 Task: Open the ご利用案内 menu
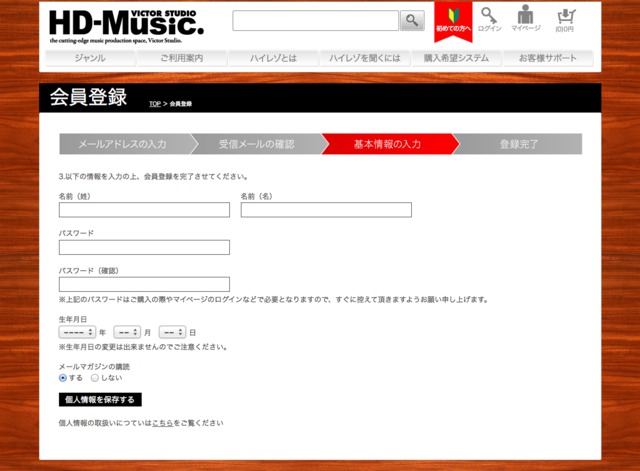182,58
